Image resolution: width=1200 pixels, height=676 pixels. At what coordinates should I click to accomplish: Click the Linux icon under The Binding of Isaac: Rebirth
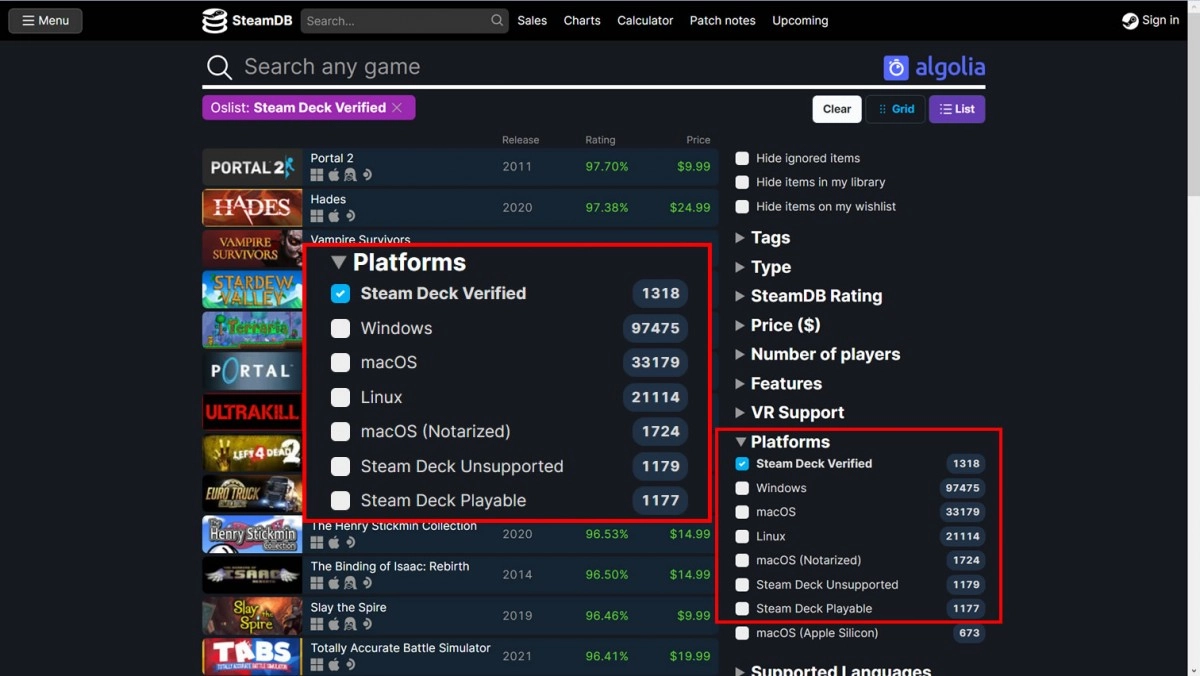[x=350, y=583]
